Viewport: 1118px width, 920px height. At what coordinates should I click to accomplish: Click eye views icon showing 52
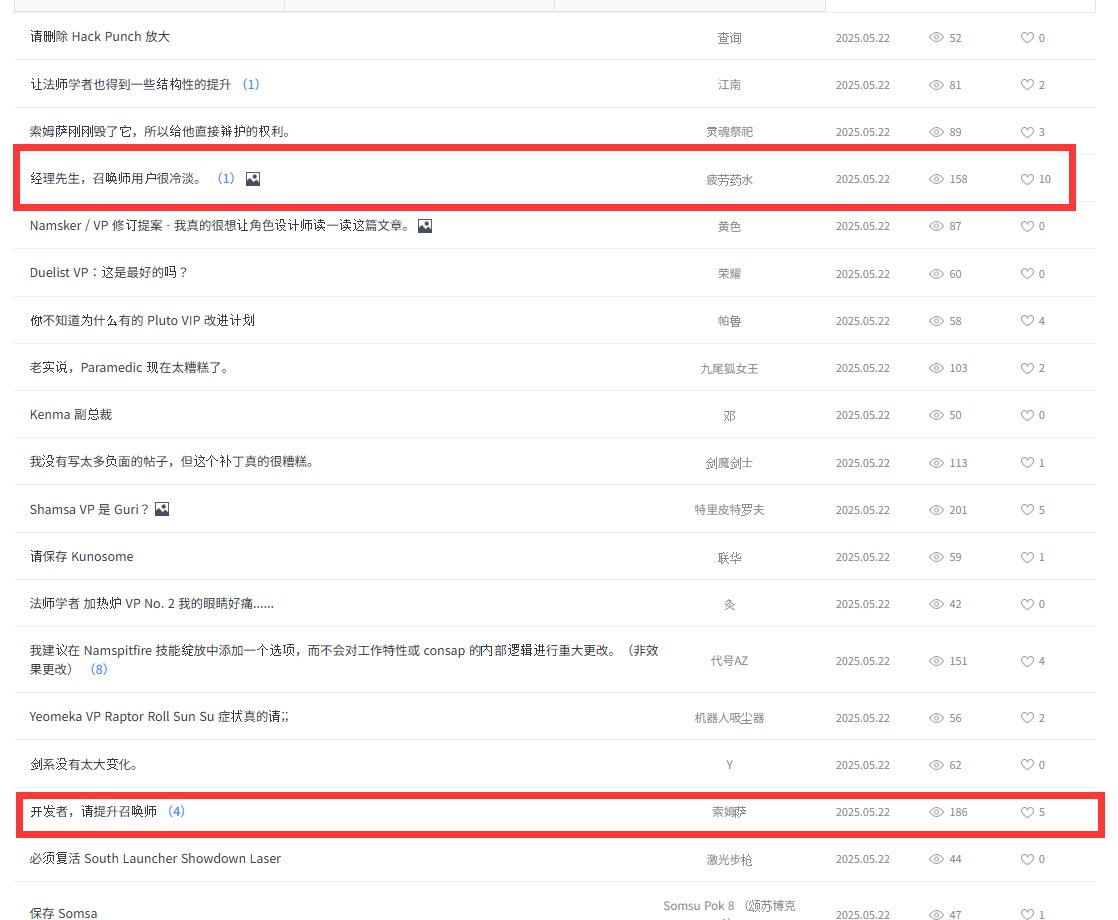click(x=936, y=37)
